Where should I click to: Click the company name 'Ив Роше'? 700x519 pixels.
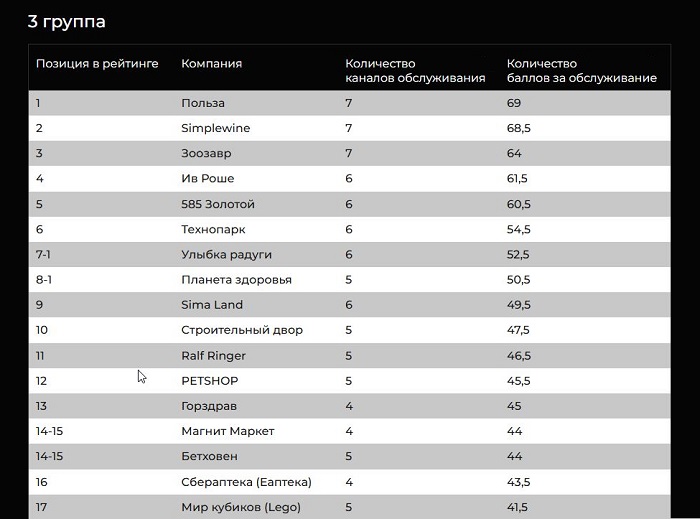point(207,179)
